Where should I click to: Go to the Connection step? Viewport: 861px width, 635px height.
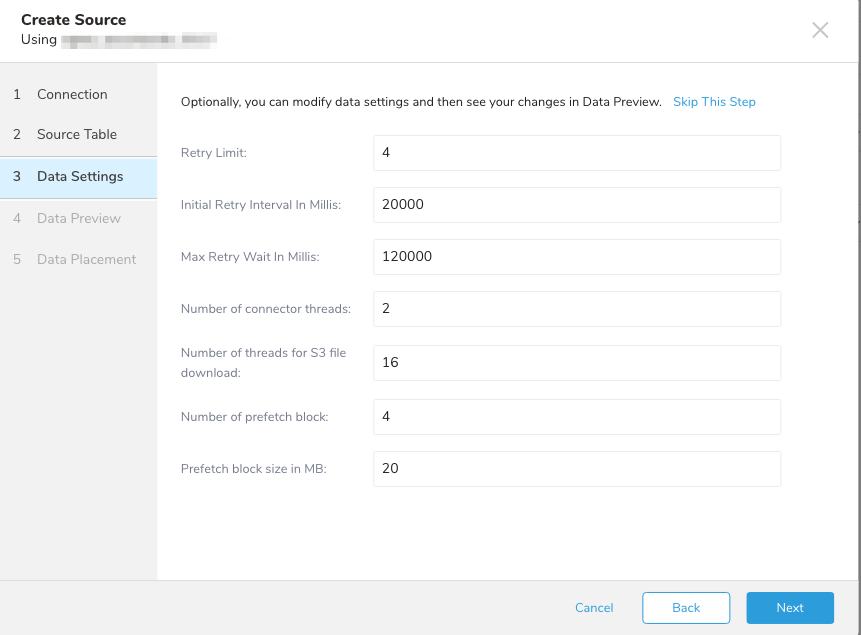tap(72, 94)
